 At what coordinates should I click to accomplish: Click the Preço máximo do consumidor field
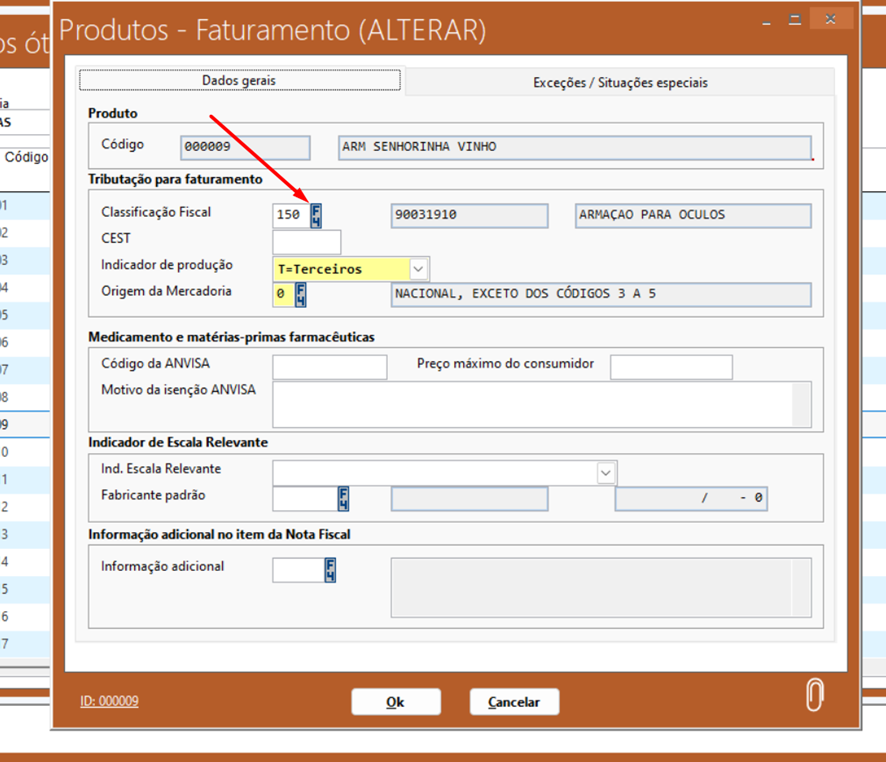[670, 367]
